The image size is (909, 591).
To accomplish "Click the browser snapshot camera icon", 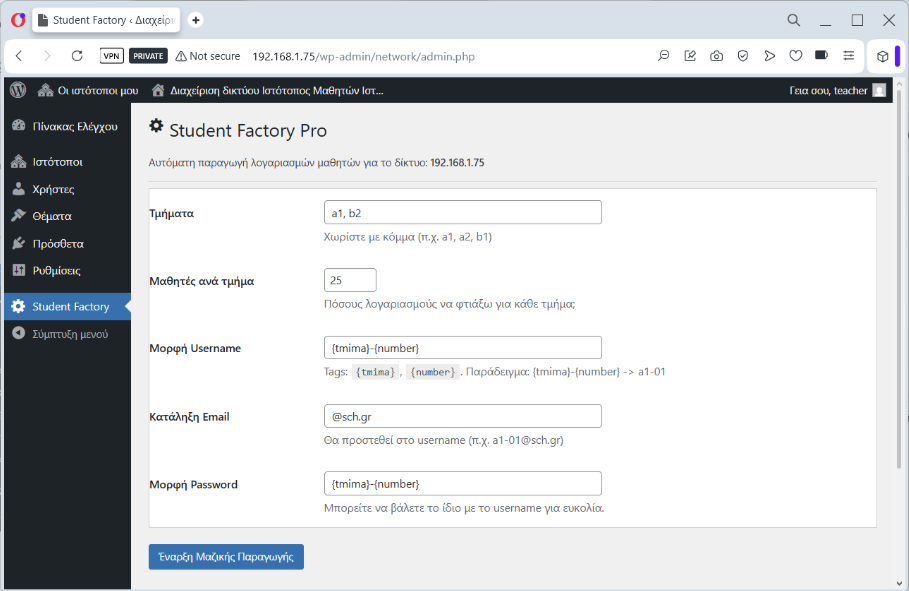I will 717,56.
